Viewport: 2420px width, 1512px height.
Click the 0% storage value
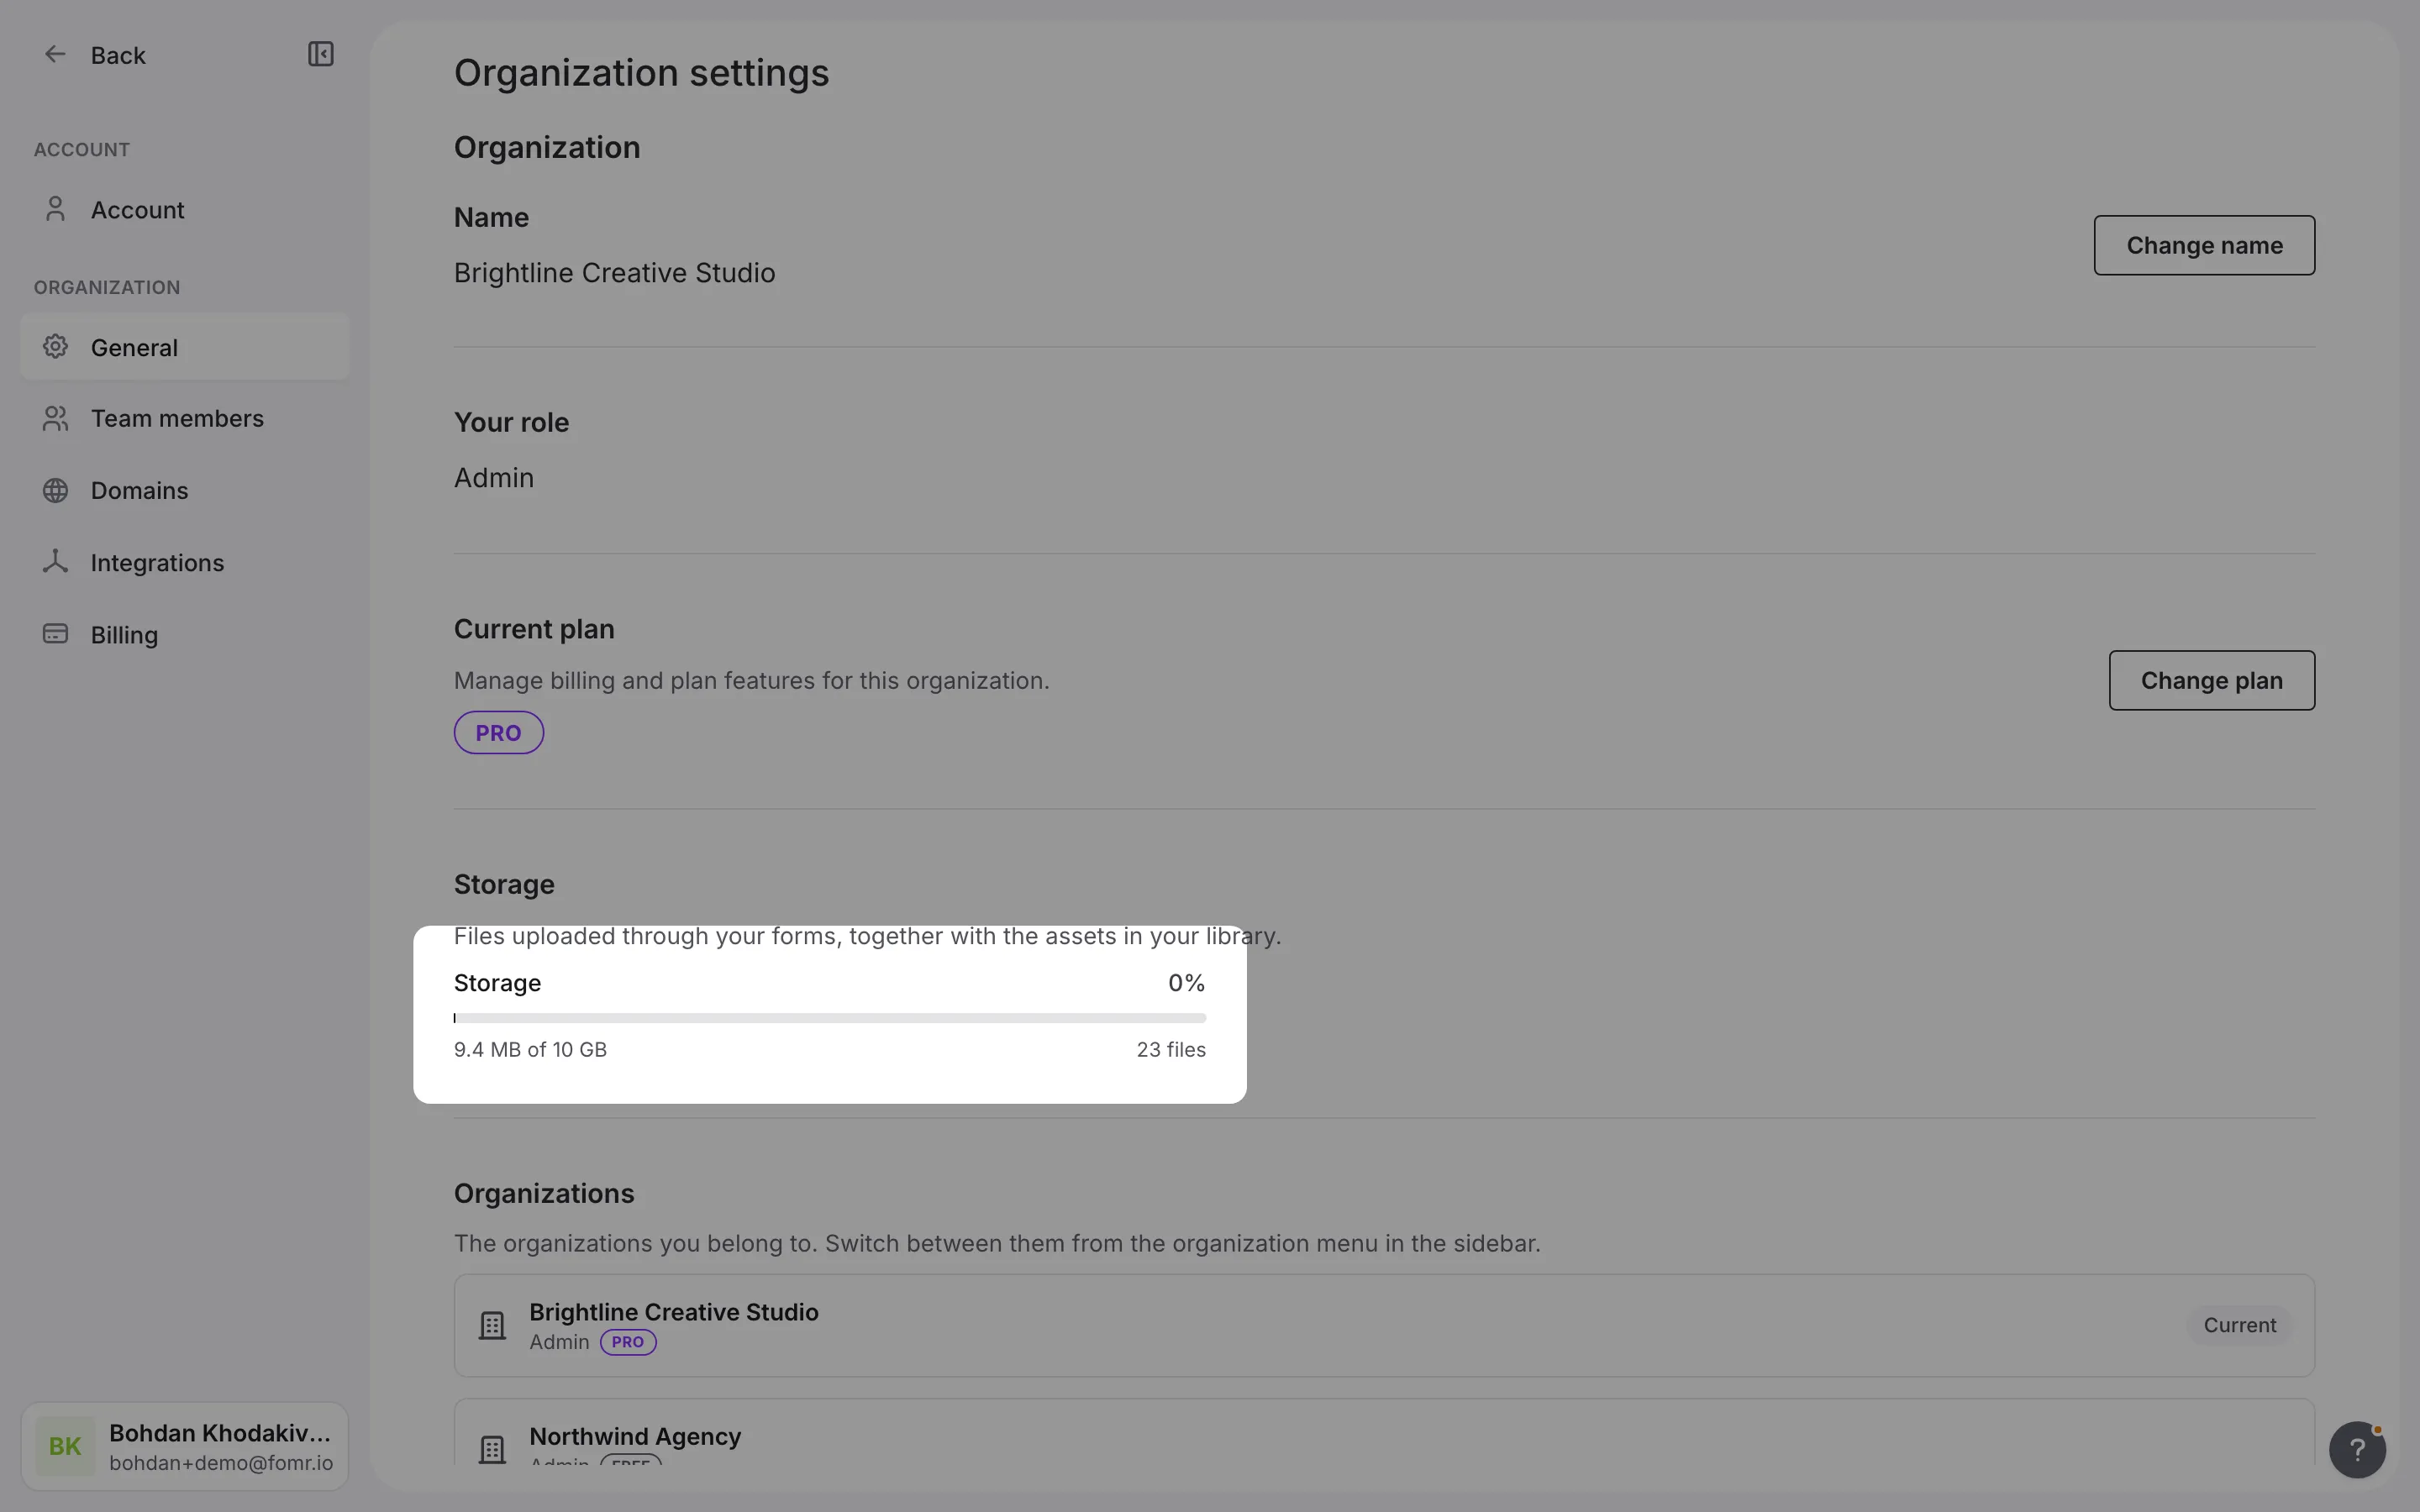coord(1186,982)
